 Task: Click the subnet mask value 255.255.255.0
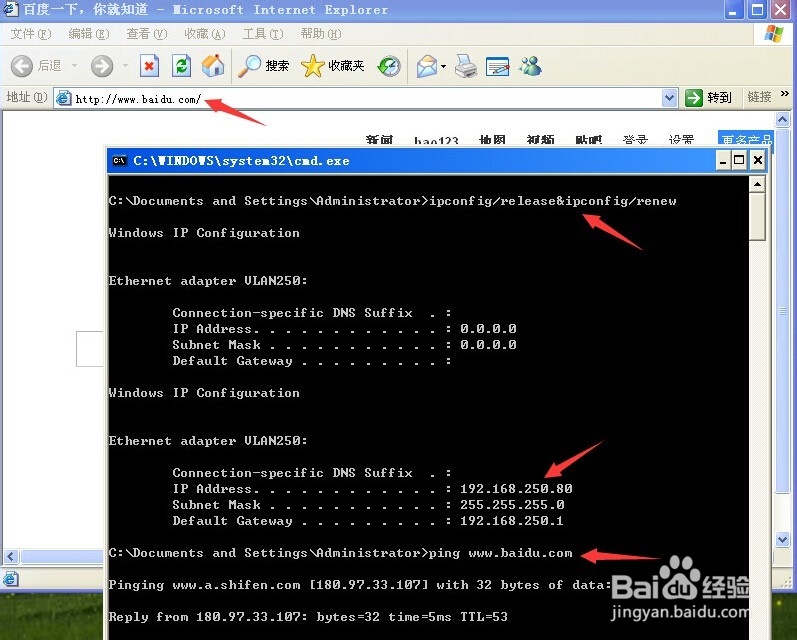click(512, 505)
